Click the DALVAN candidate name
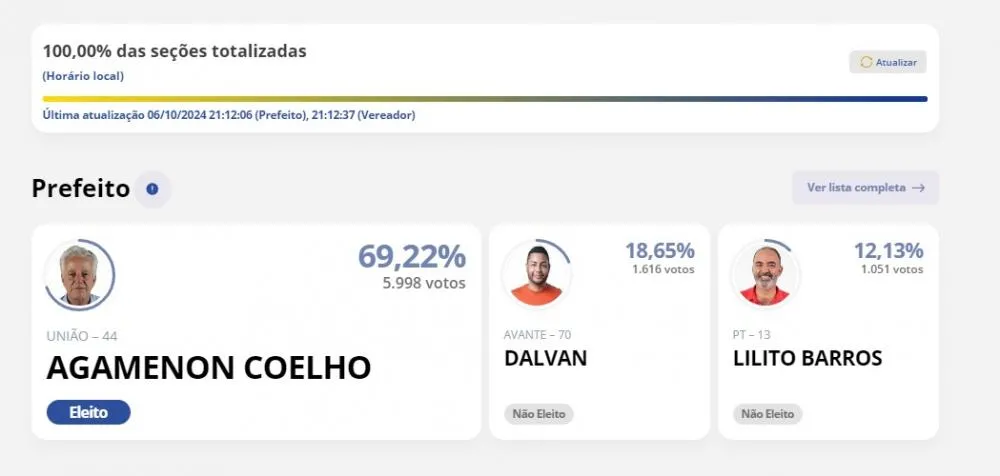 tap(545, 358)
